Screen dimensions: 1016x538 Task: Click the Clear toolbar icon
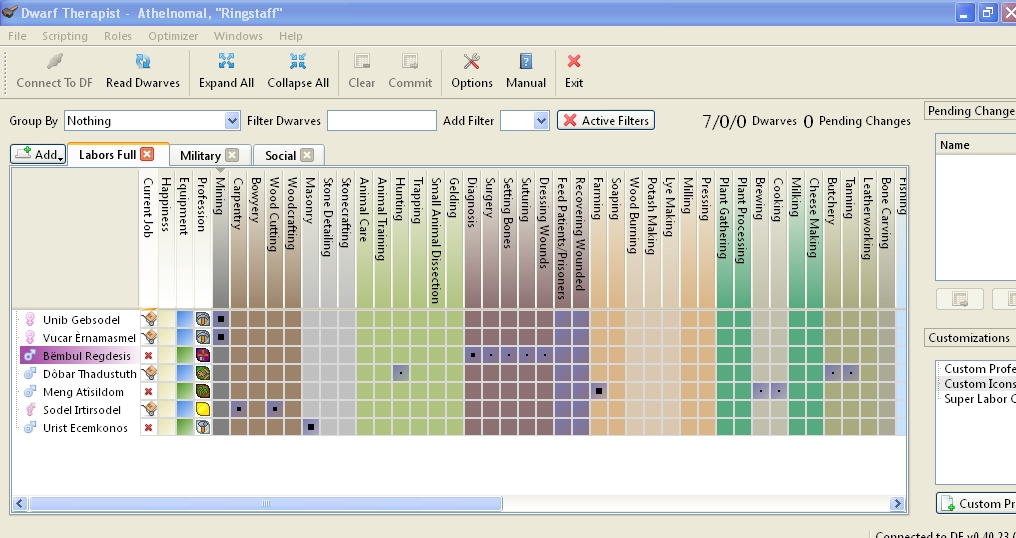(x=362, y=62)
